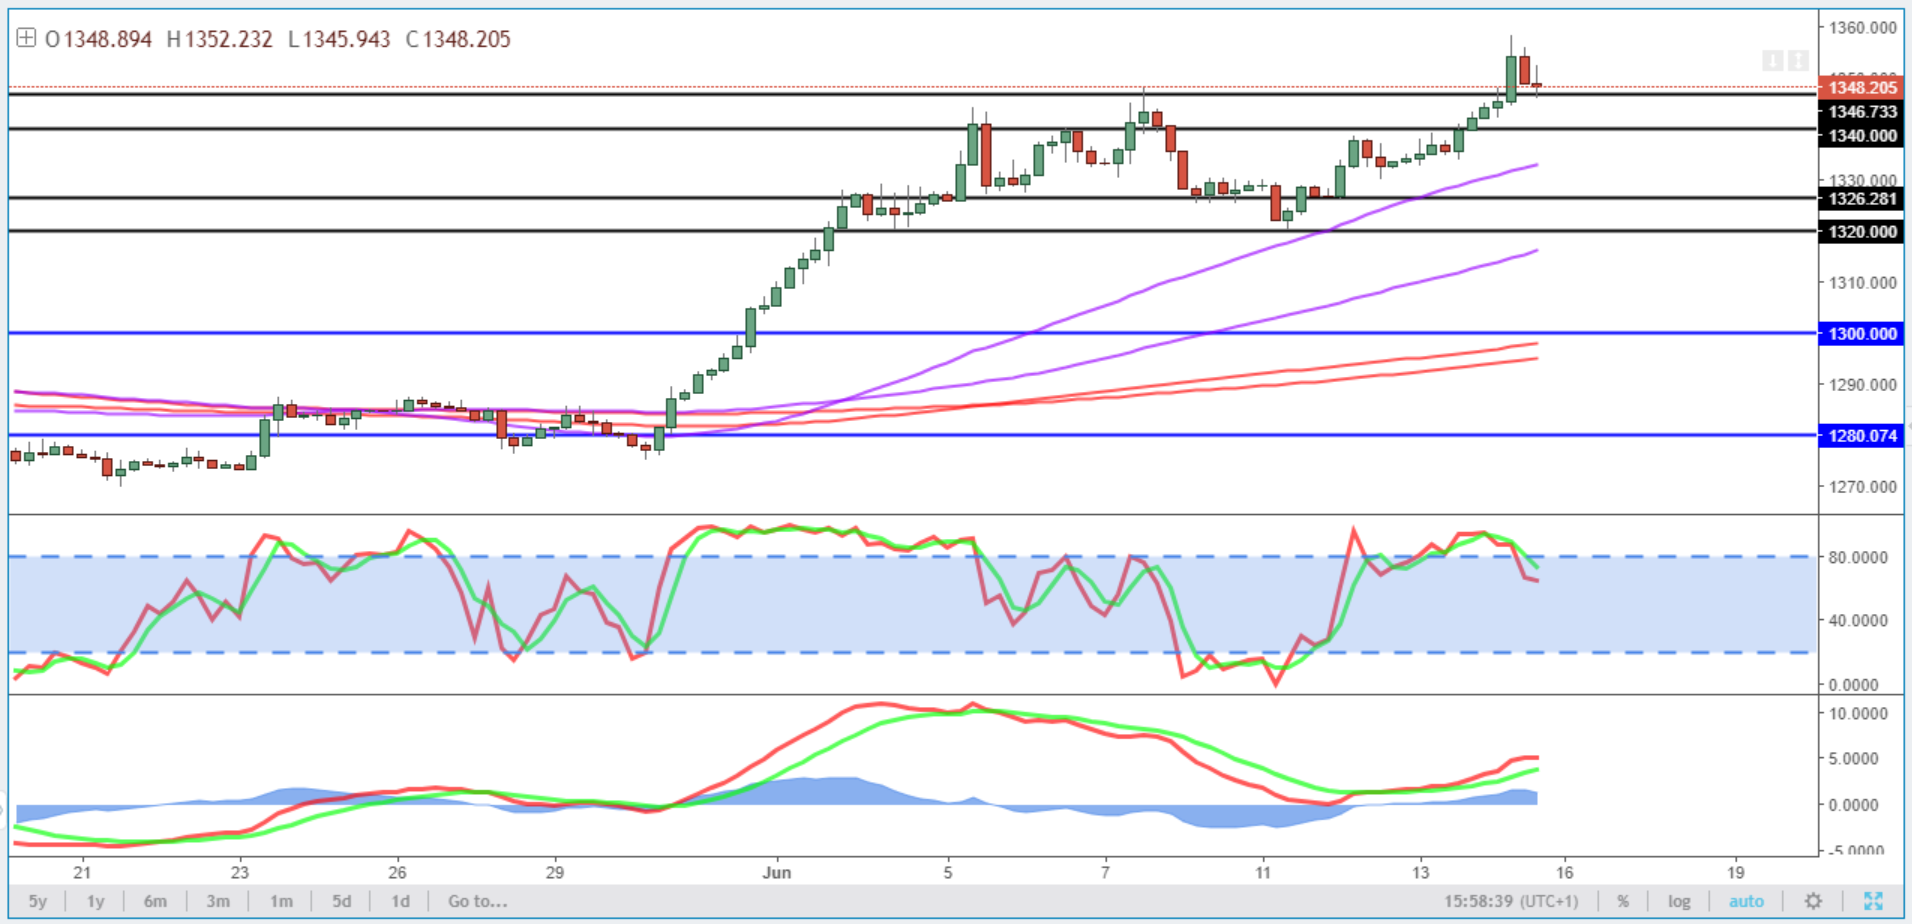Click the 11 date label on time axis
Image resolution: width=1912 pixels, height=924 pixels.
[x=1263, y=872]
